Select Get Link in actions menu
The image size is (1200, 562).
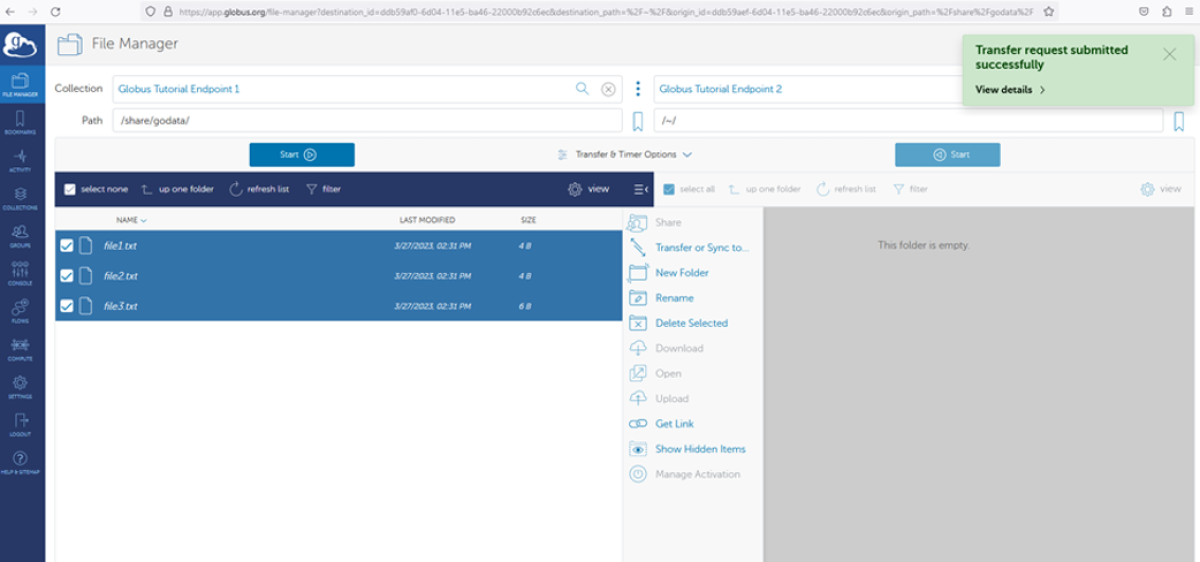(x=674, y=424)
